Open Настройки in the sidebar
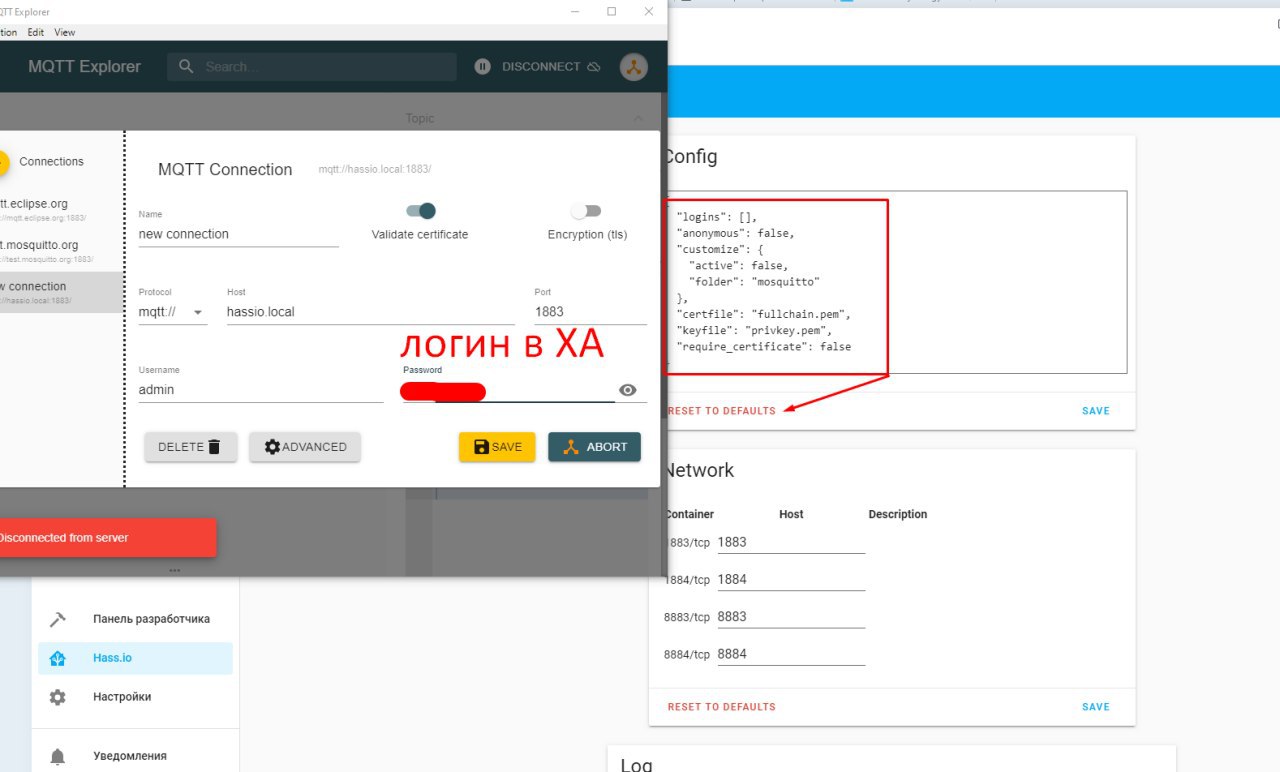 [135, 697]
